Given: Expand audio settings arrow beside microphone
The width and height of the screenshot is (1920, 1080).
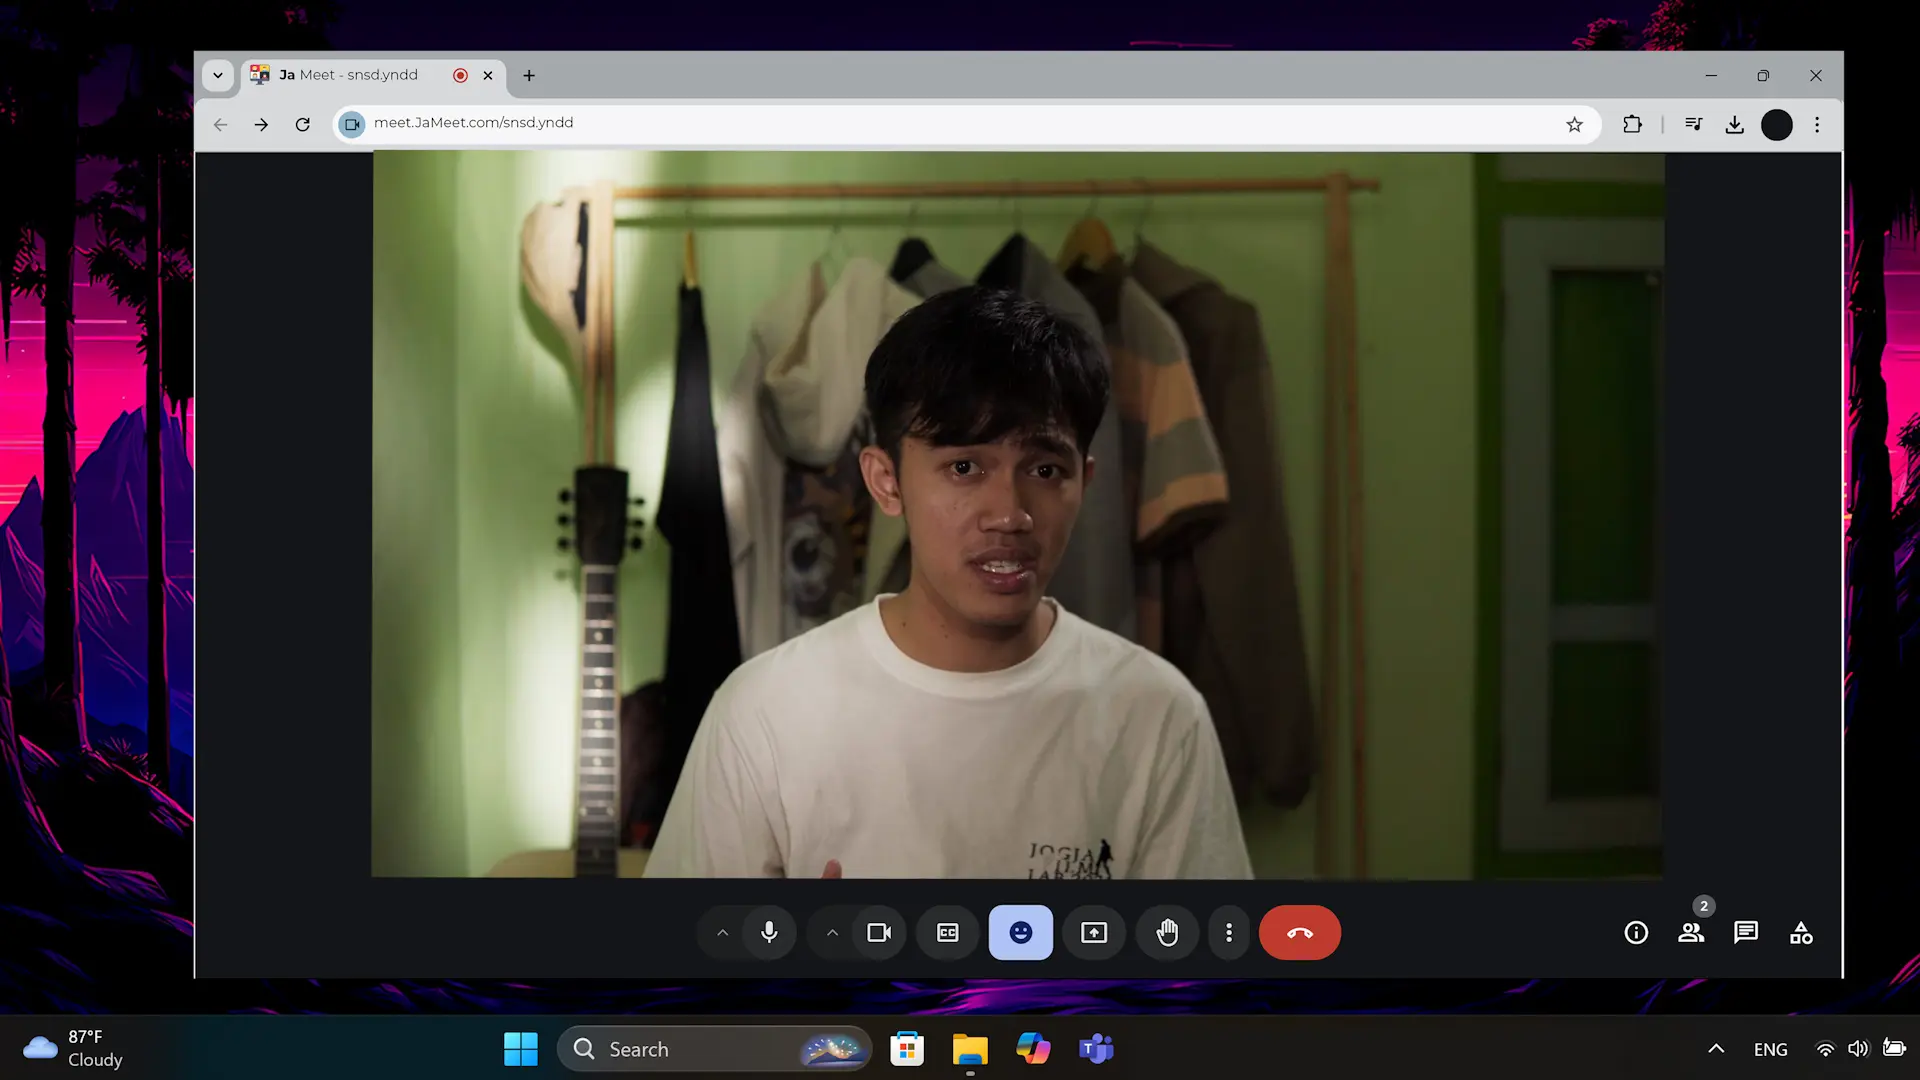Looking at the screenshot, I should pyautogui.click(x=722, y=932).
